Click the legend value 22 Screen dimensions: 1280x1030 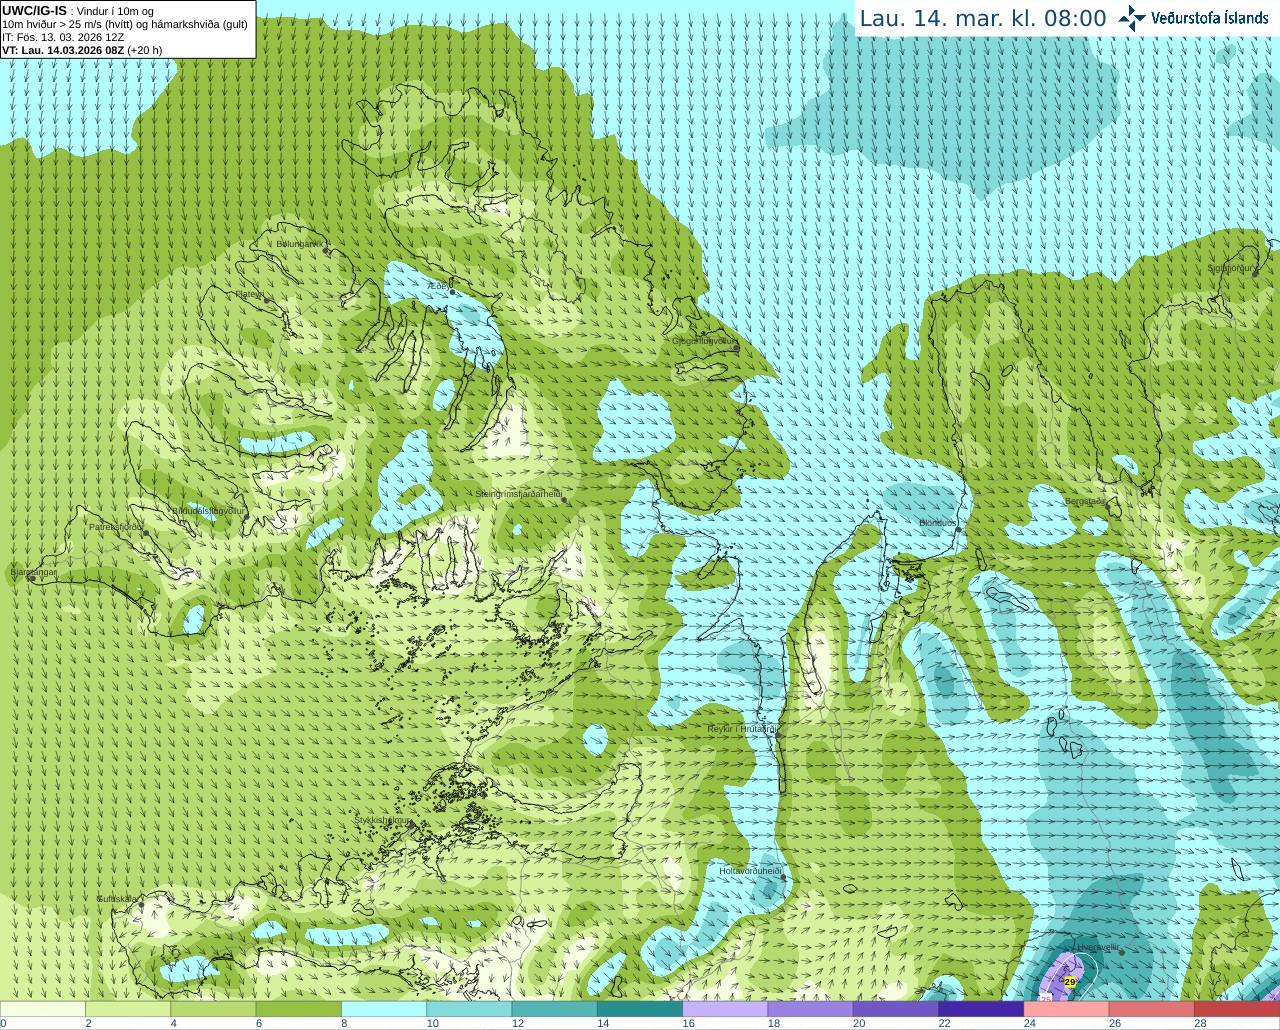coord(944,1023)
